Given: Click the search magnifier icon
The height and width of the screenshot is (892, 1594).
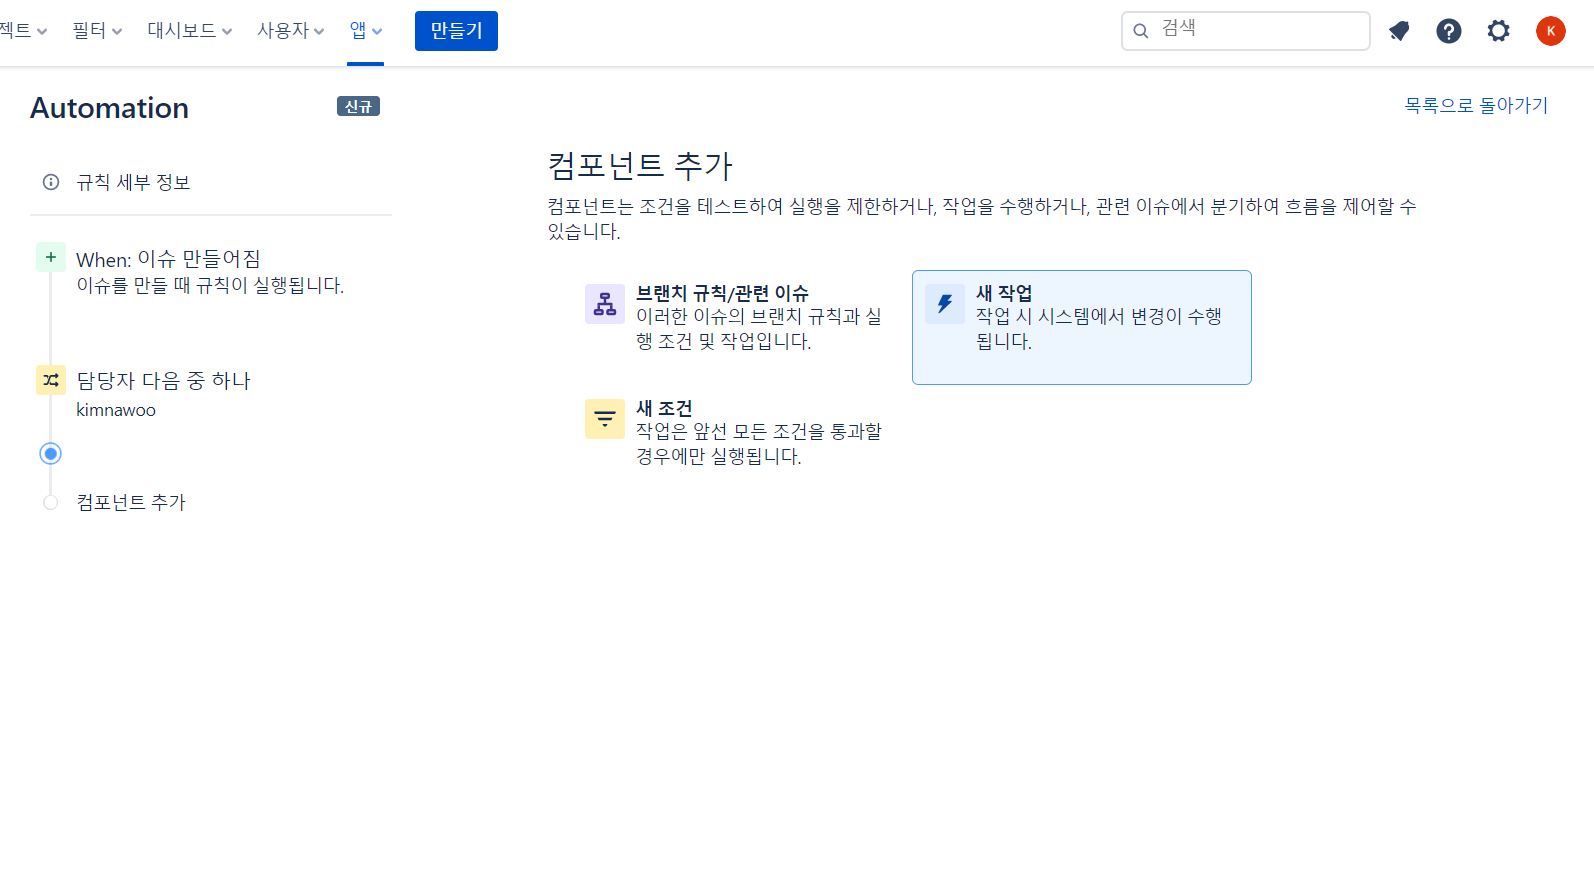Looking at the screenshot, I should click(1140, 31).
